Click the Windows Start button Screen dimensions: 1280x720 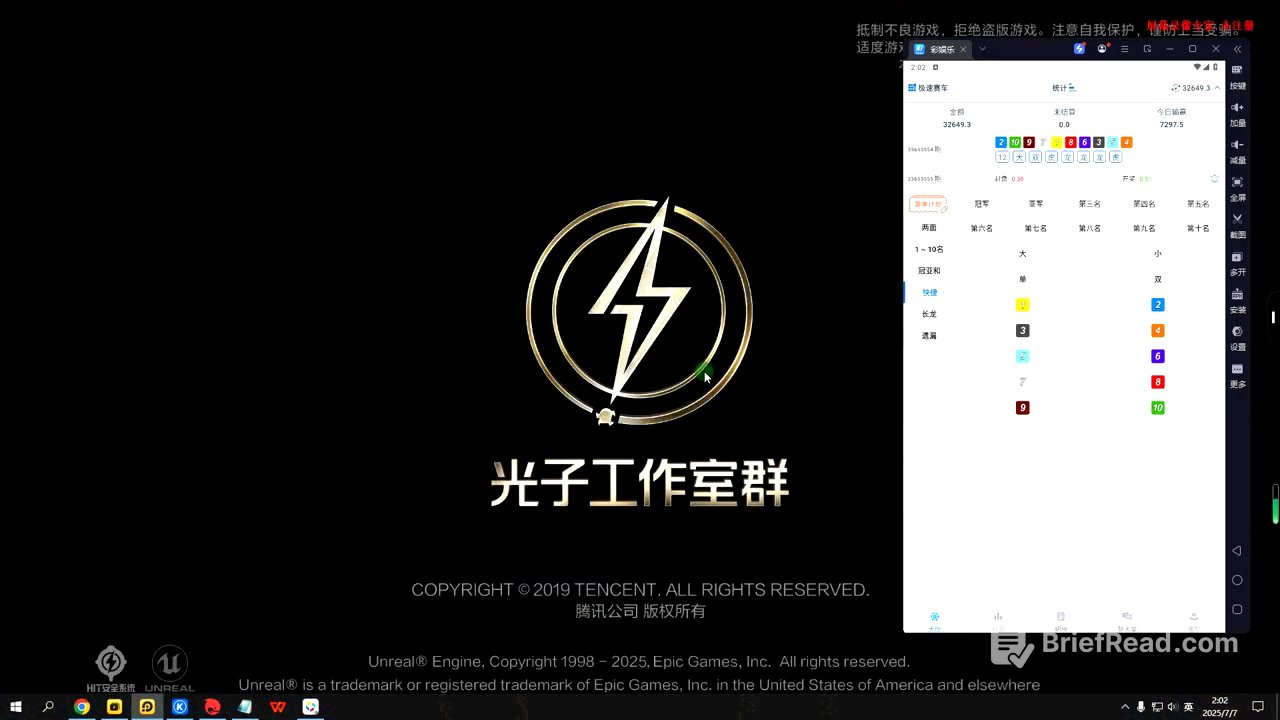[x=16, y=707]
